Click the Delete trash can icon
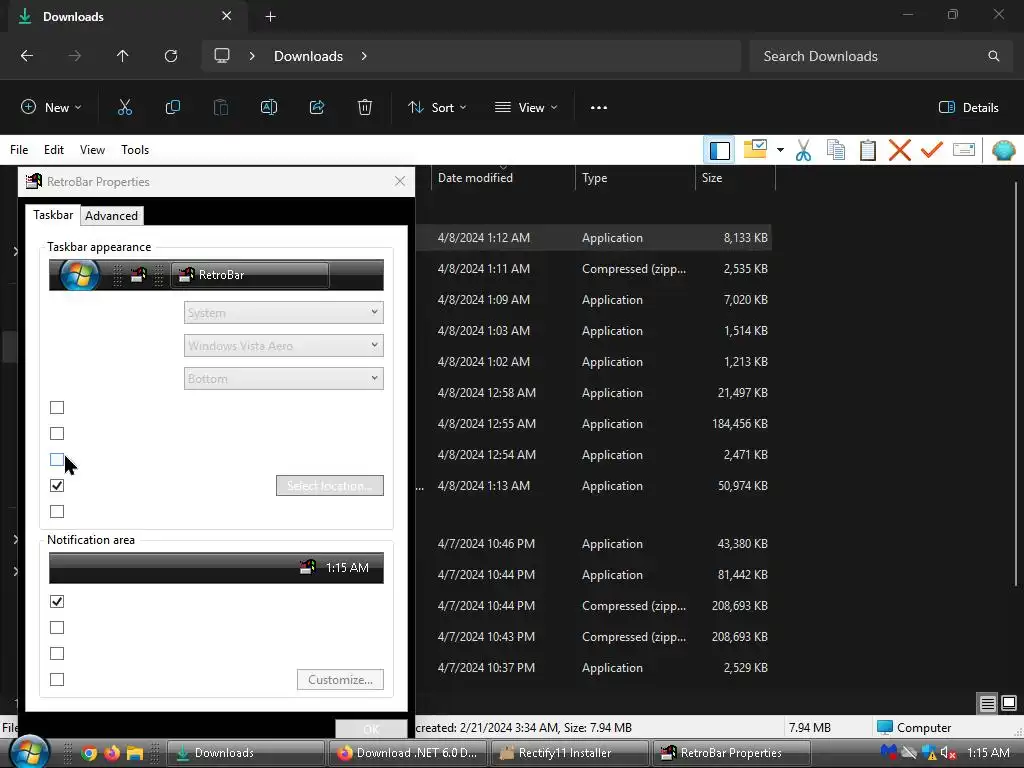1024x768 pixels. pyautogui.click(x=365, y=108)
